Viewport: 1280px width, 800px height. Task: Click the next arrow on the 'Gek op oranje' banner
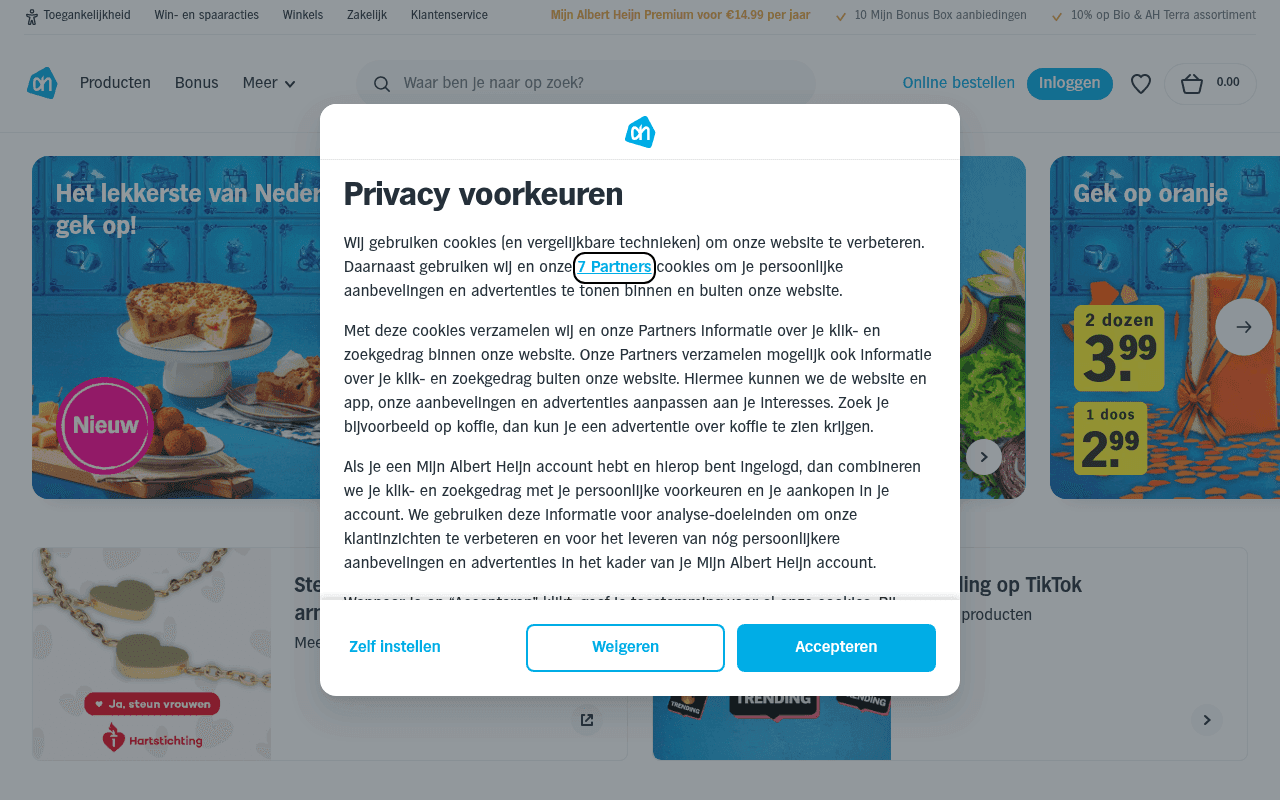click(x=1243, y=327)
